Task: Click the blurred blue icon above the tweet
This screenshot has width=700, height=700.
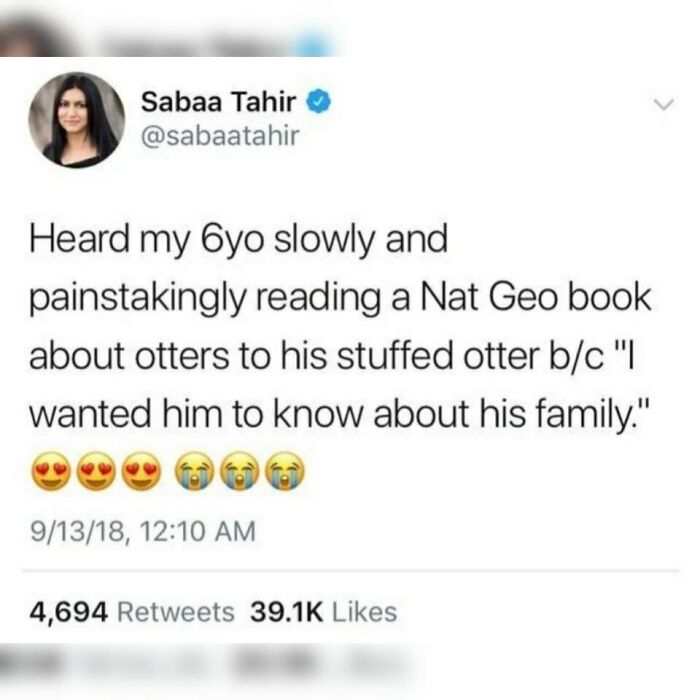Action: (315, 44)
